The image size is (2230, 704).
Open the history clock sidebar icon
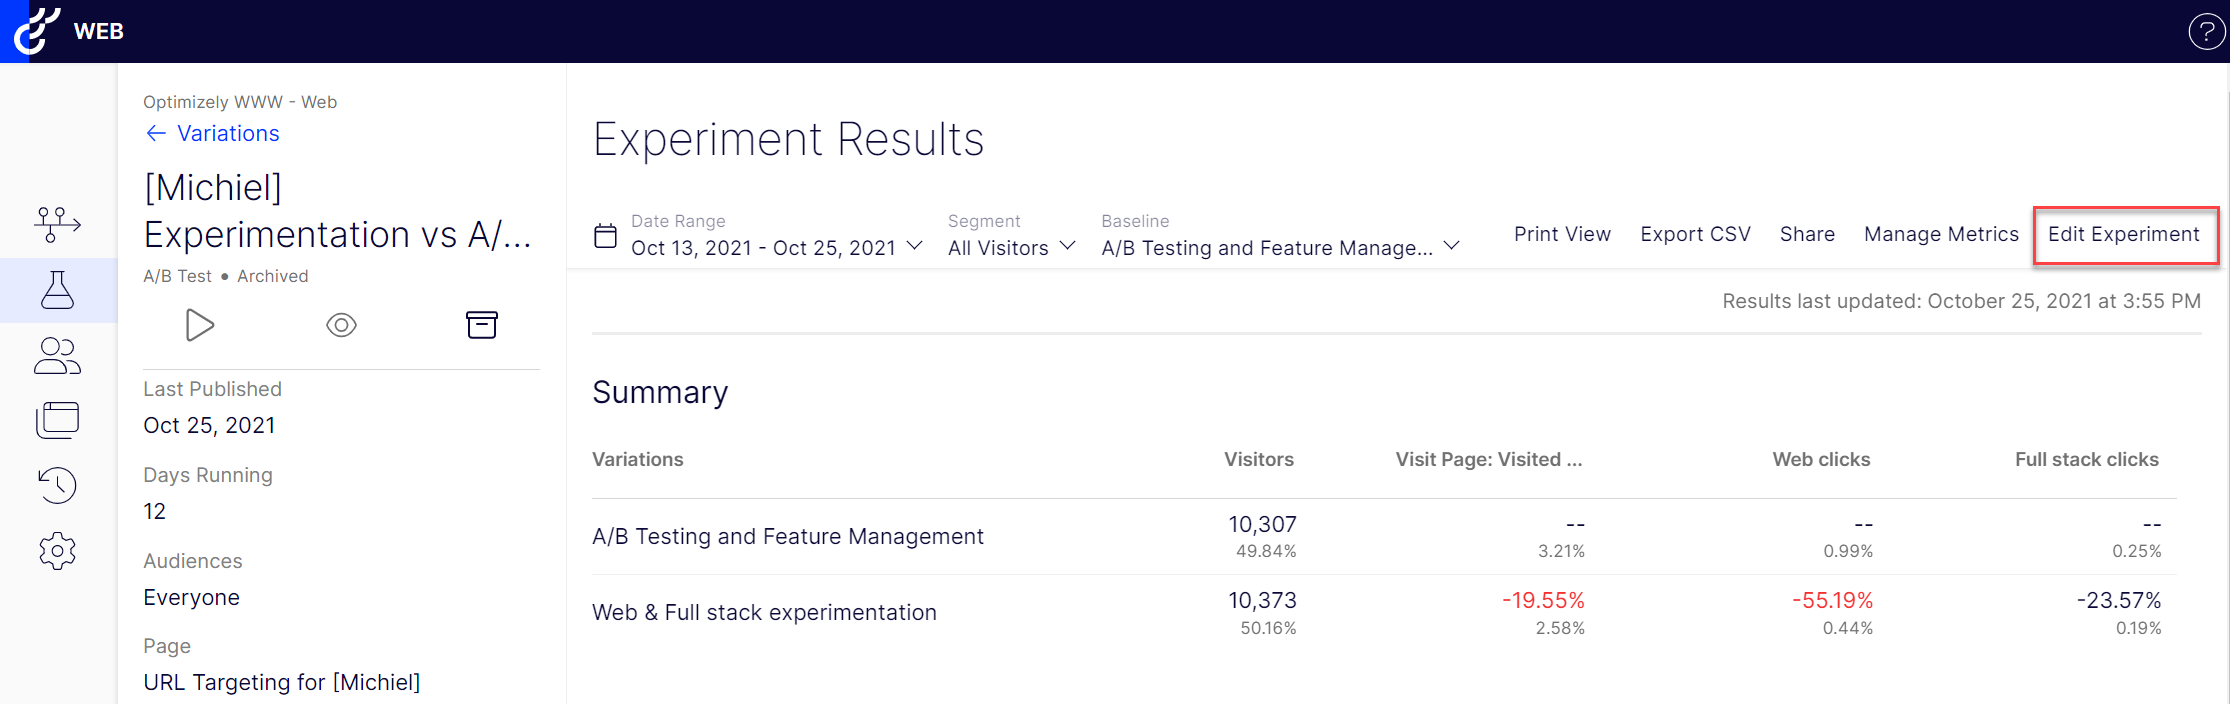(57, 485)
